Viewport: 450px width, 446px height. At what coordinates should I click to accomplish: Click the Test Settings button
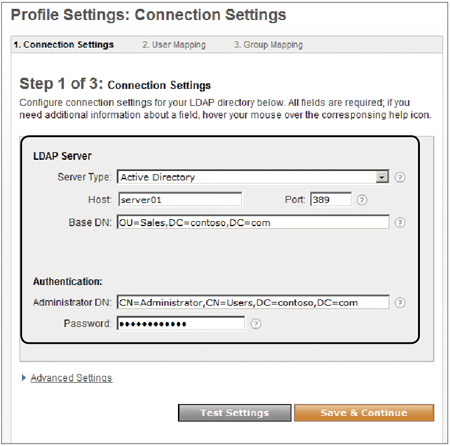[235, 413]
